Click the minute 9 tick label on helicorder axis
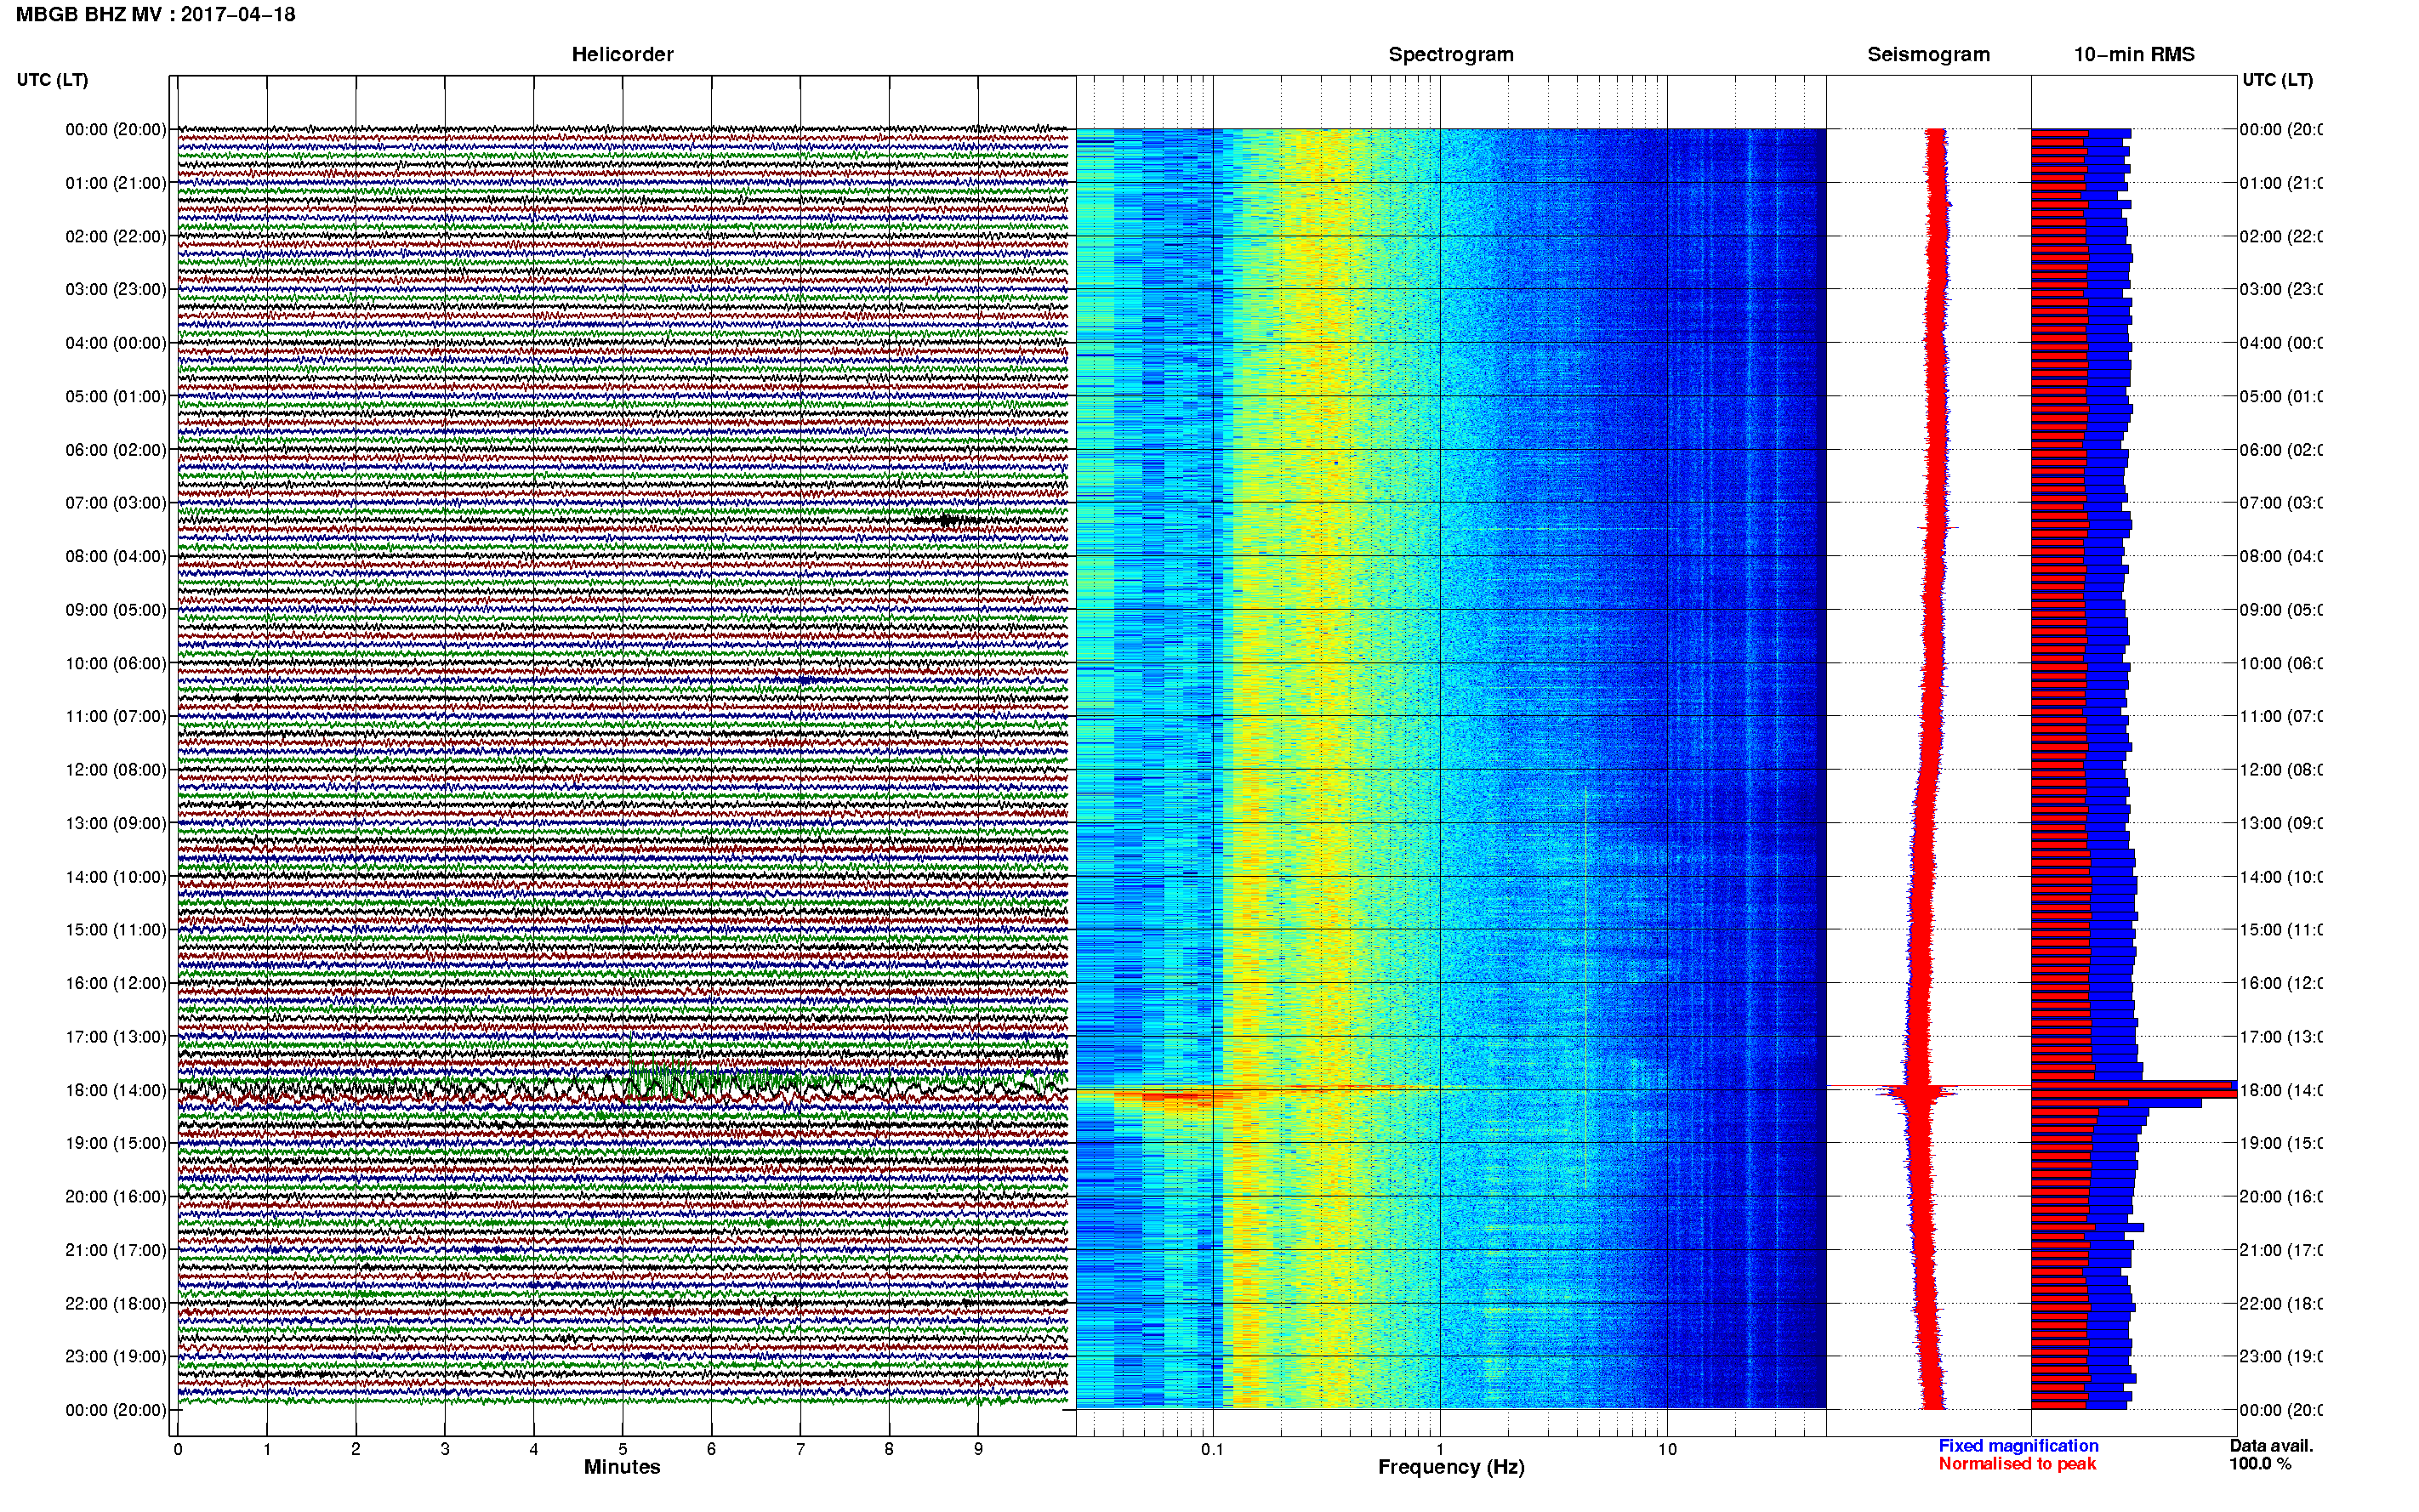The image size is (2419, 1512). (978, 1449)
